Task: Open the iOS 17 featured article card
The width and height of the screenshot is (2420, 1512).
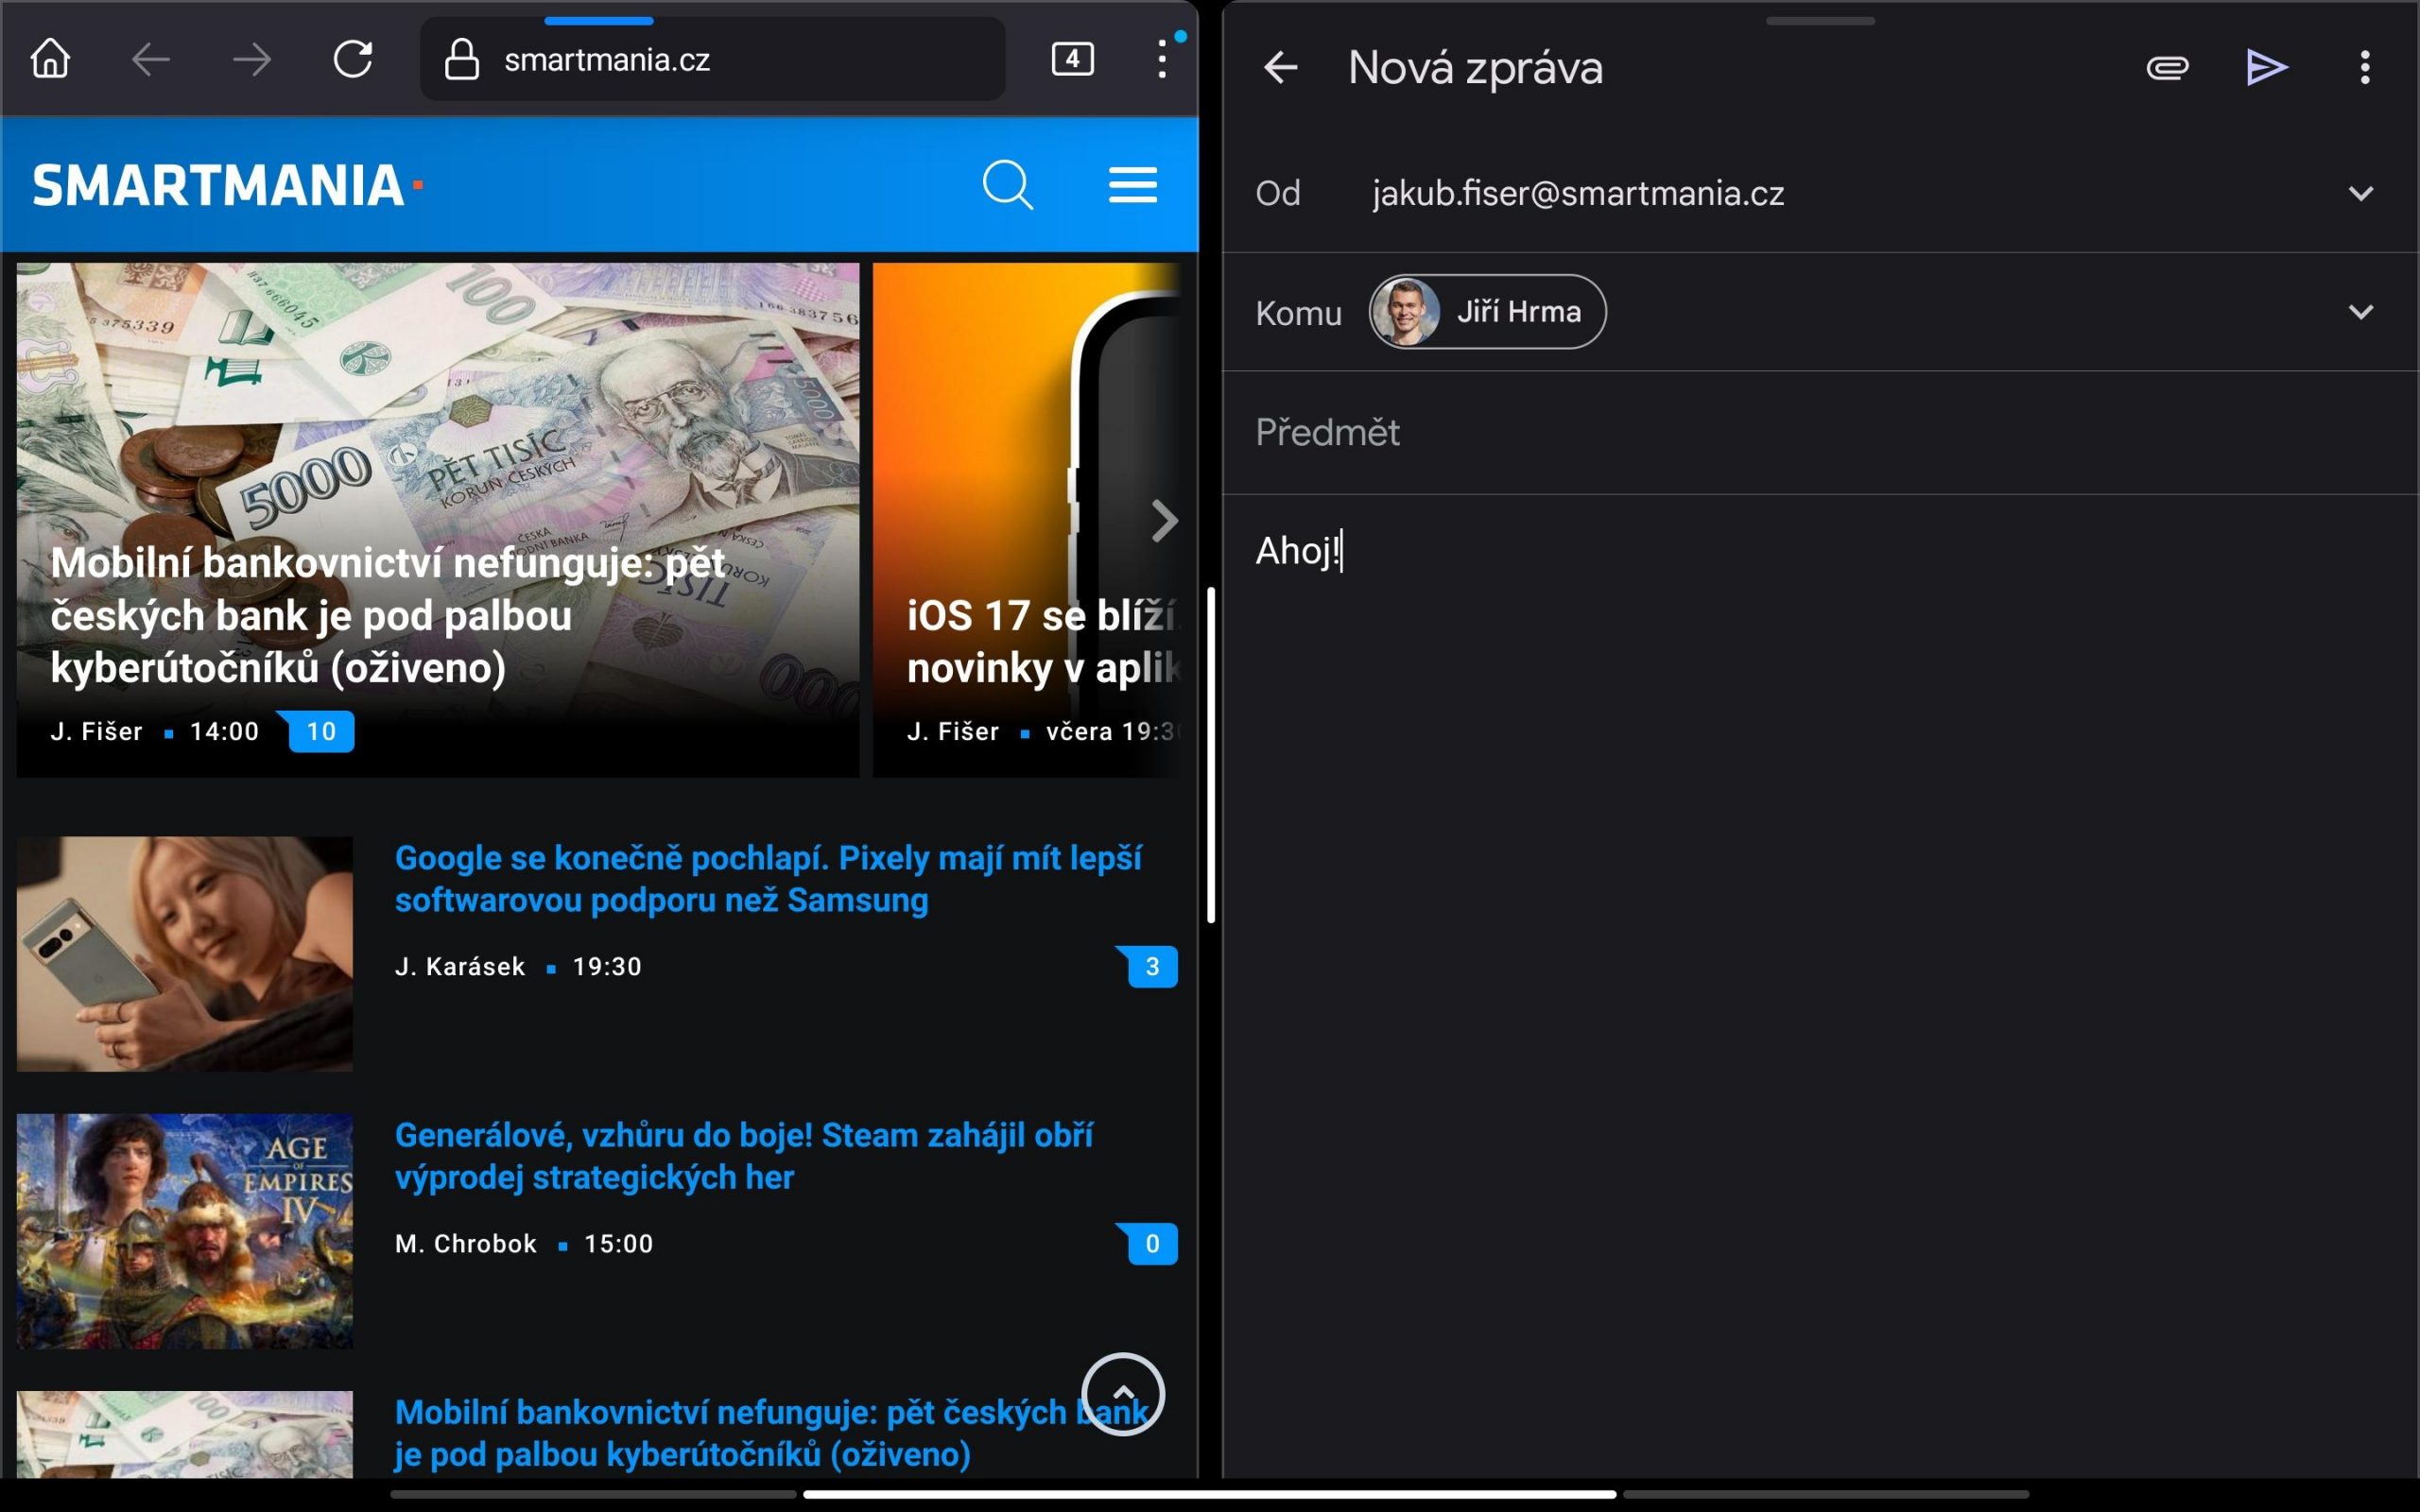Action: pyautogui.click(x=1026, y=519)
